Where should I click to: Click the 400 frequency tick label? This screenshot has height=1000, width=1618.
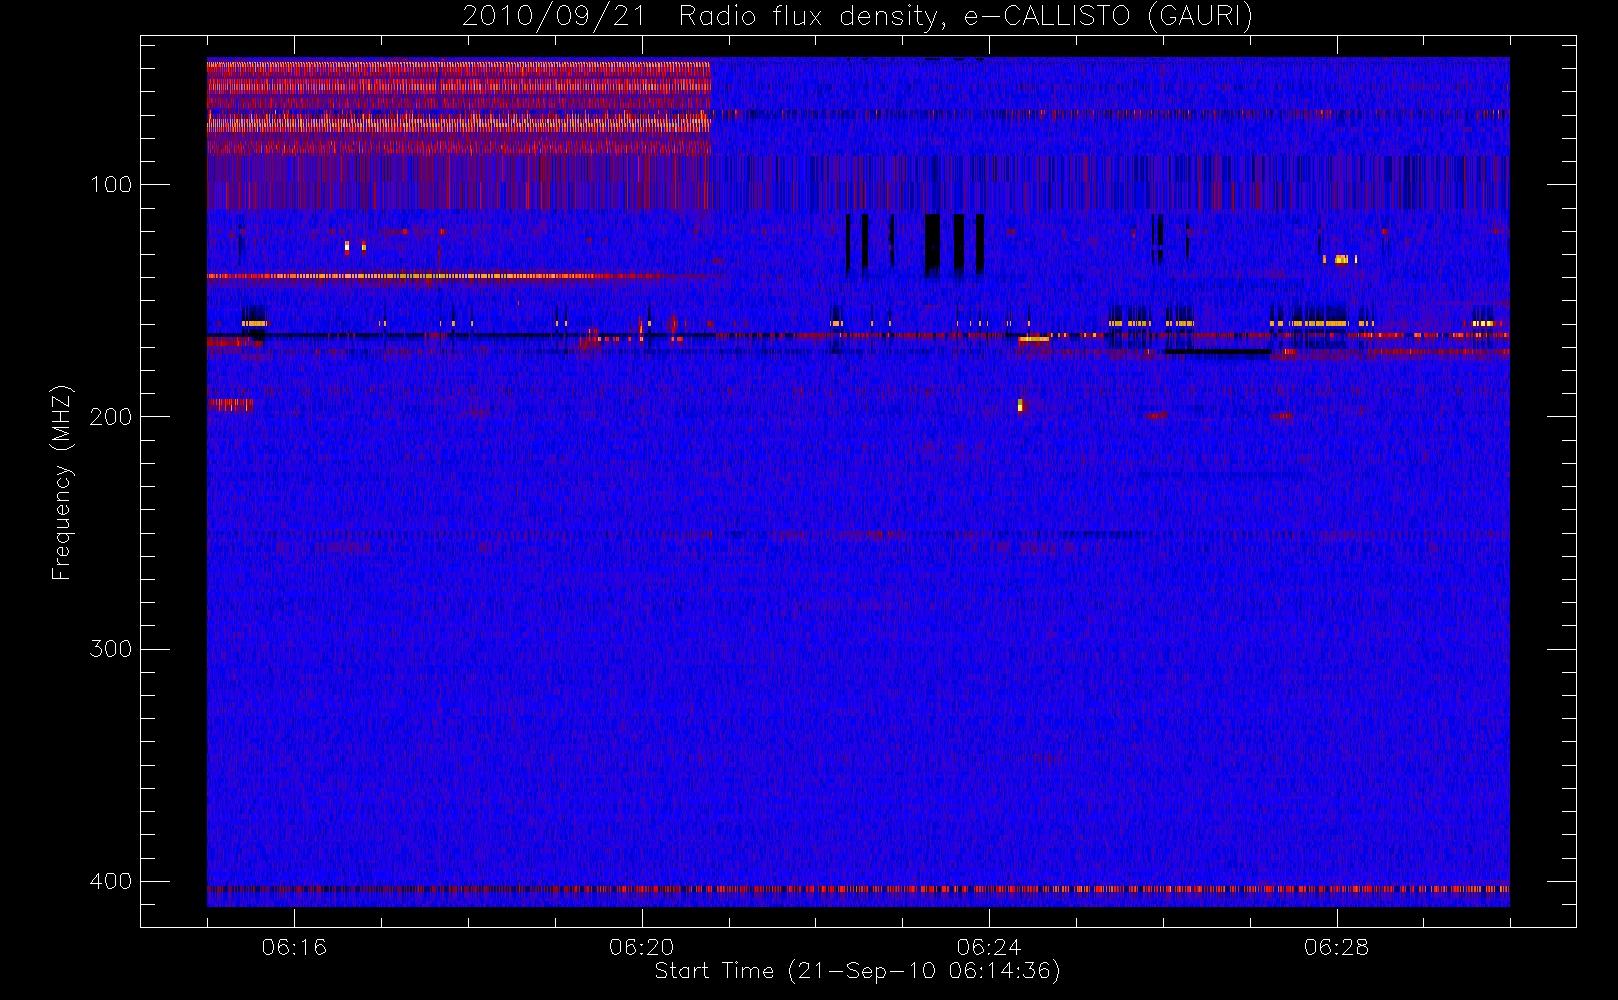coord(110,881)
